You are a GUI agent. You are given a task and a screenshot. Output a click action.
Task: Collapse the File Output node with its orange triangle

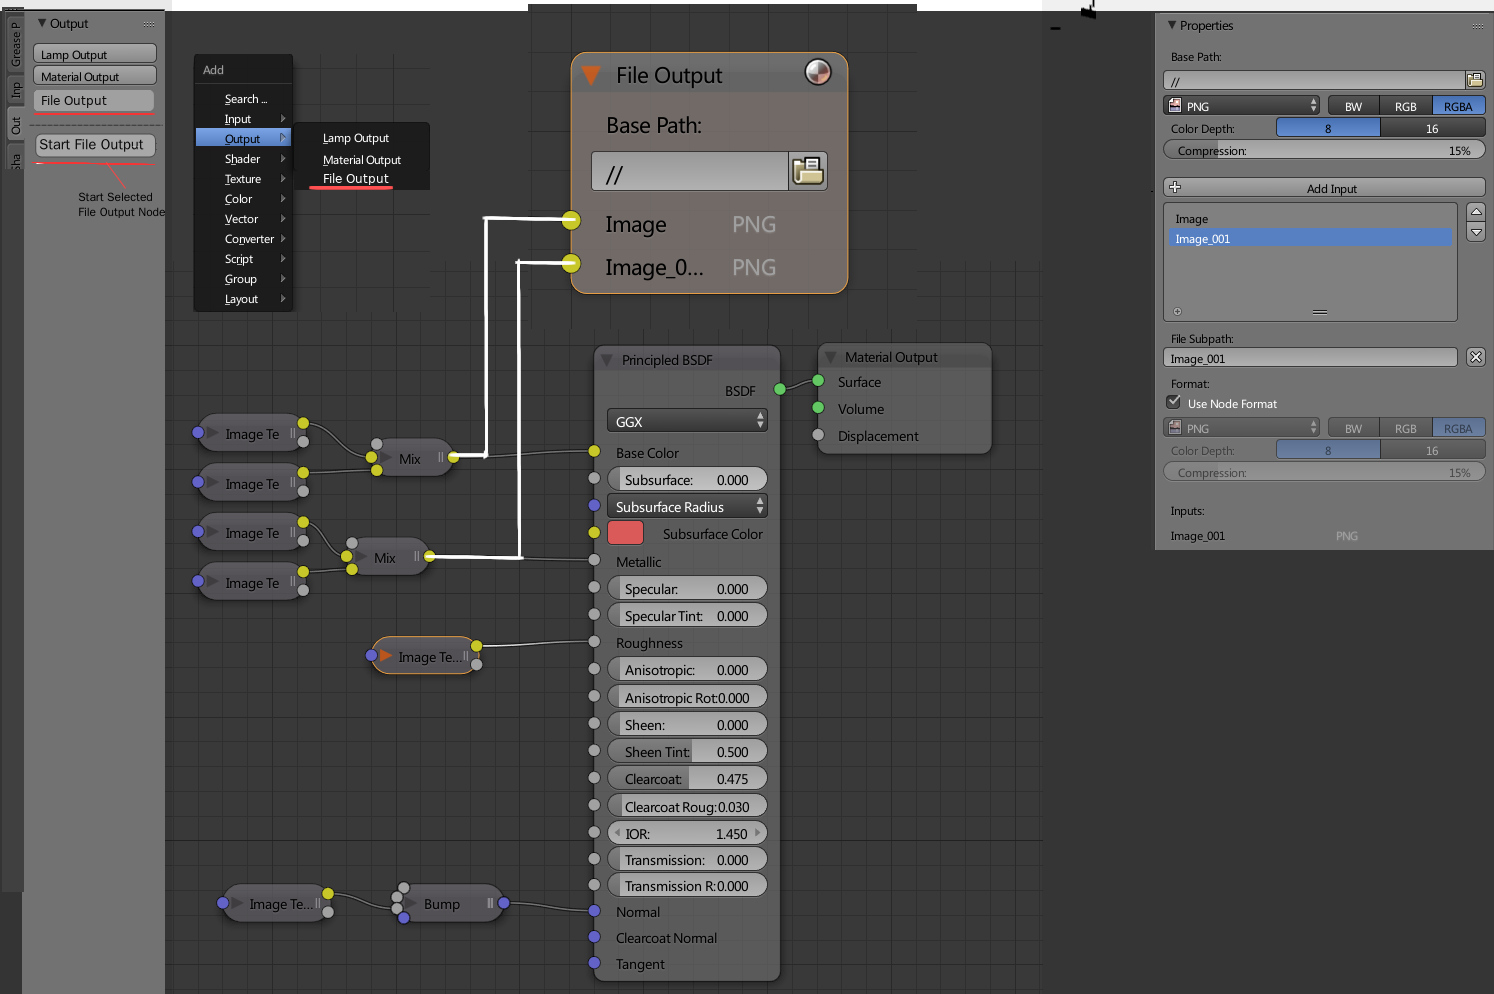(591, 75)
